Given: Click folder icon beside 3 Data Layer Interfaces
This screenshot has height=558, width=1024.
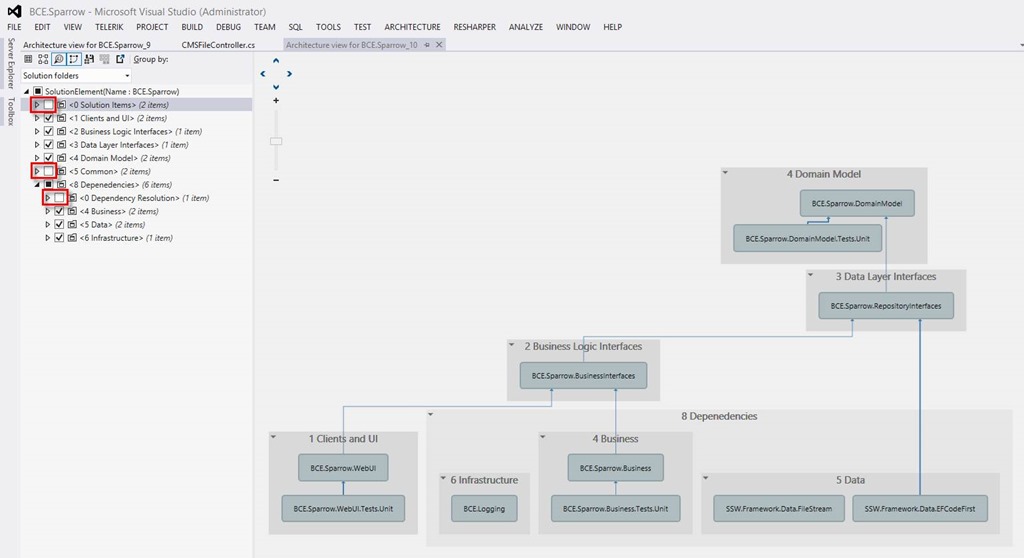Looking at the screenshot, I should pos(61,144).
